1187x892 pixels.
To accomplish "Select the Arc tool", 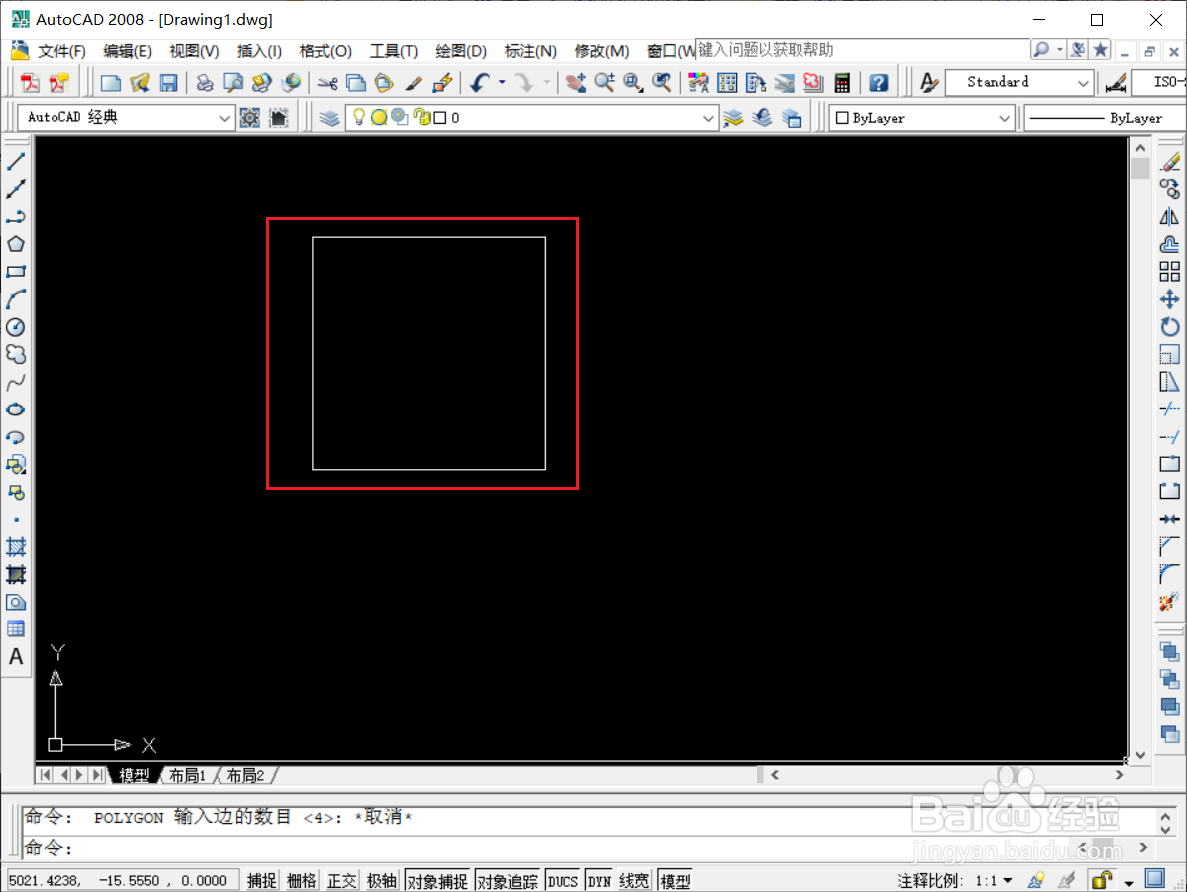I will tap(16, 299).
